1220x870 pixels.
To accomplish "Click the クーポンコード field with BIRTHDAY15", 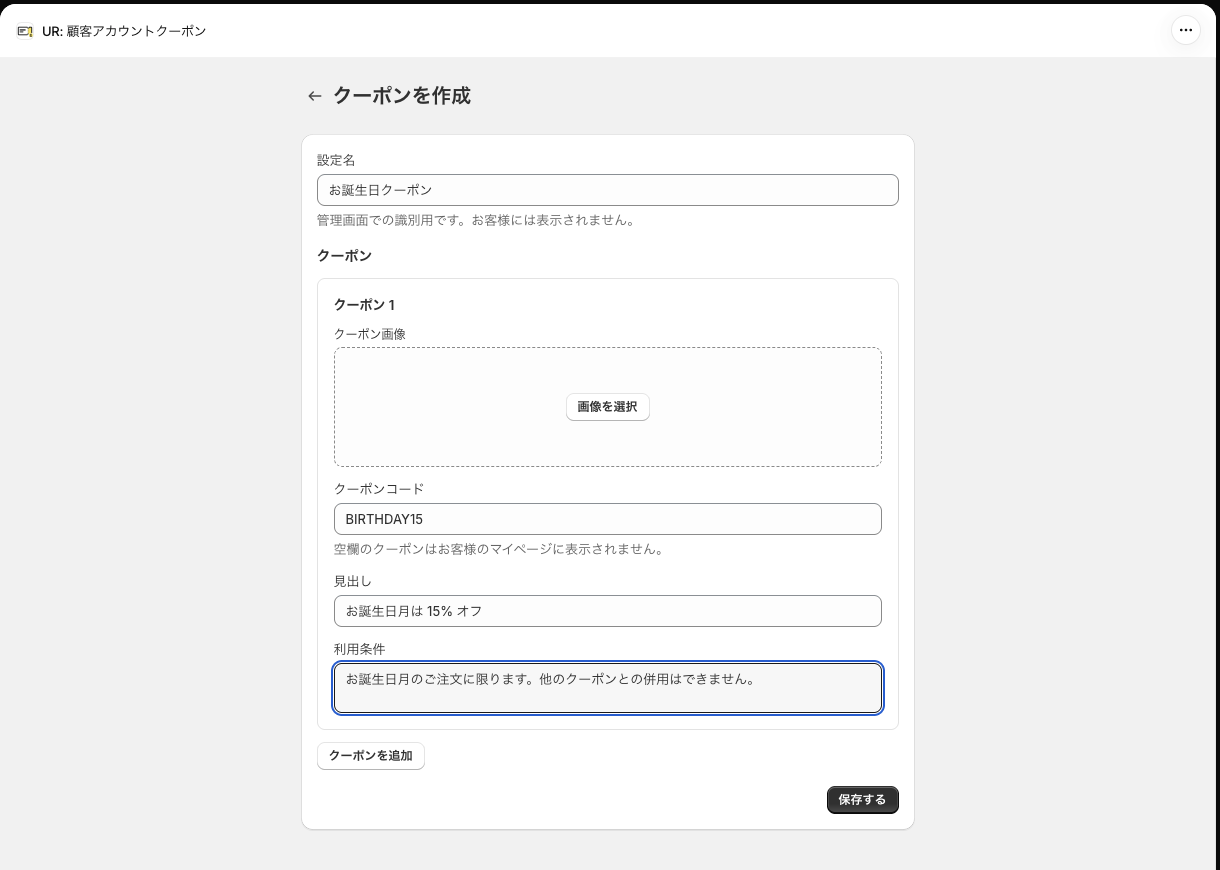I will (x=608, y=519).
